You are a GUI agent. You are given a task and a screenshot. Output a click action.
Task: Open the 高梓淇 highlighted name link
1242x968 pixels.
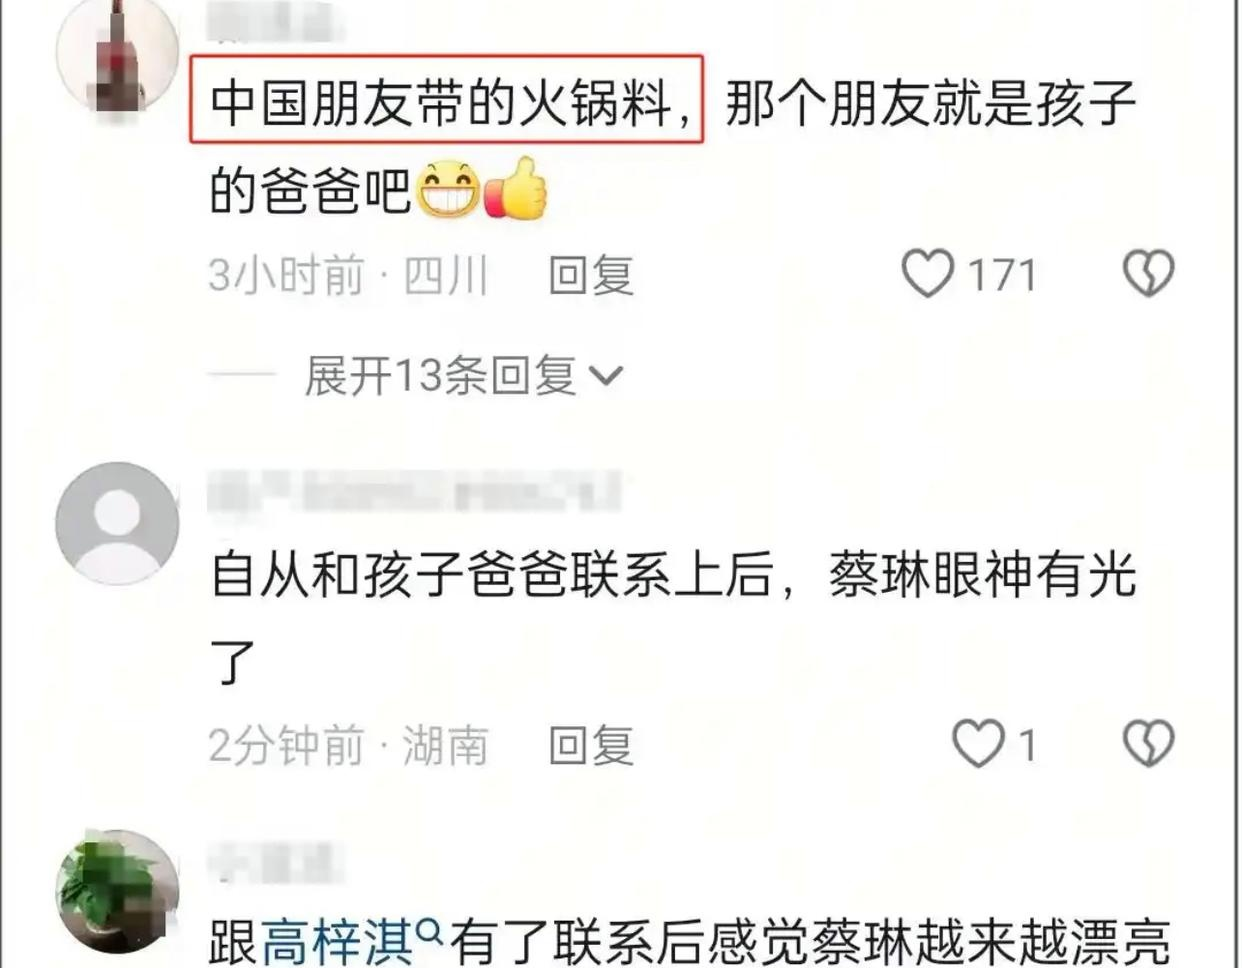337,941
